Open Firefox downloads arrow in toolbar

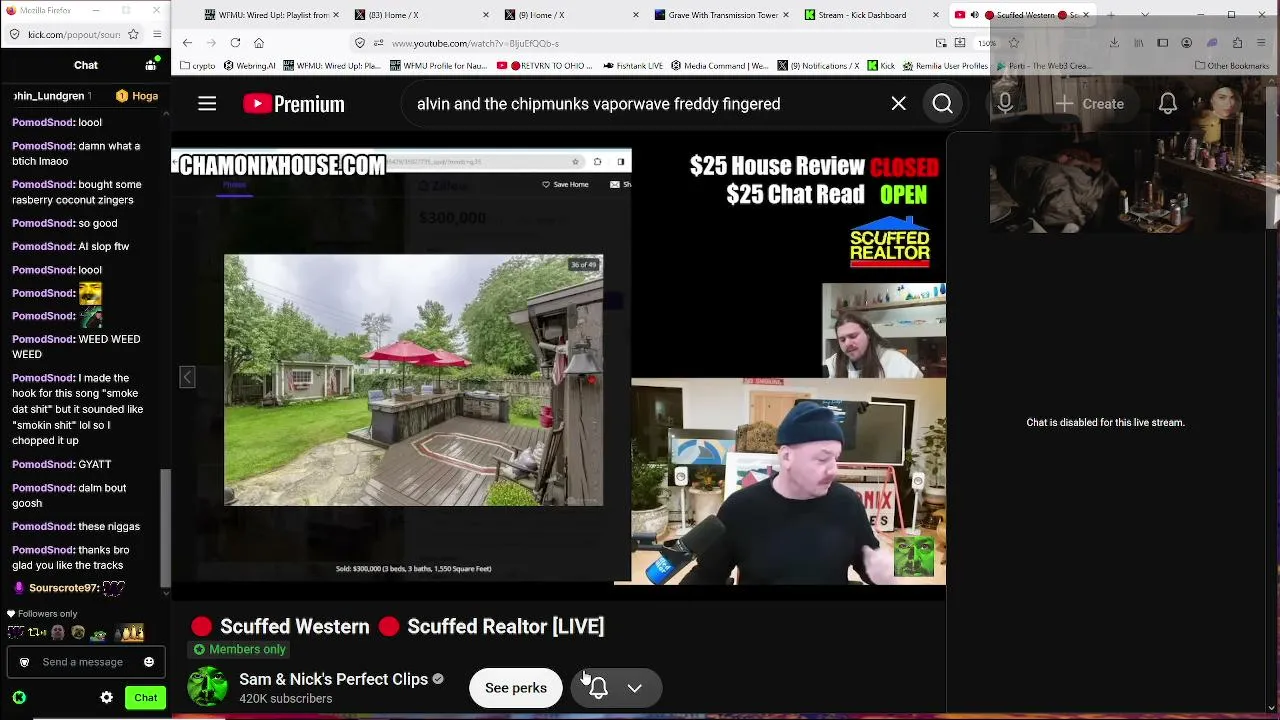pos(1114,43)
